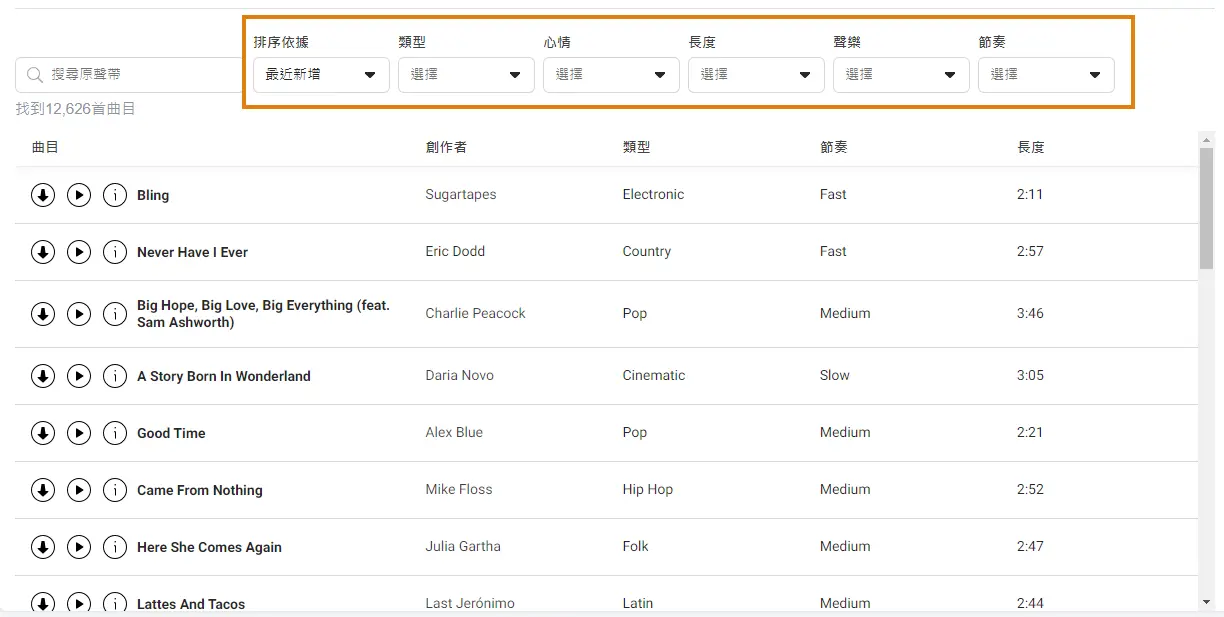Play Big Hope, Big Love, Big Everything

pyautogui.click(x=79, y=314)
